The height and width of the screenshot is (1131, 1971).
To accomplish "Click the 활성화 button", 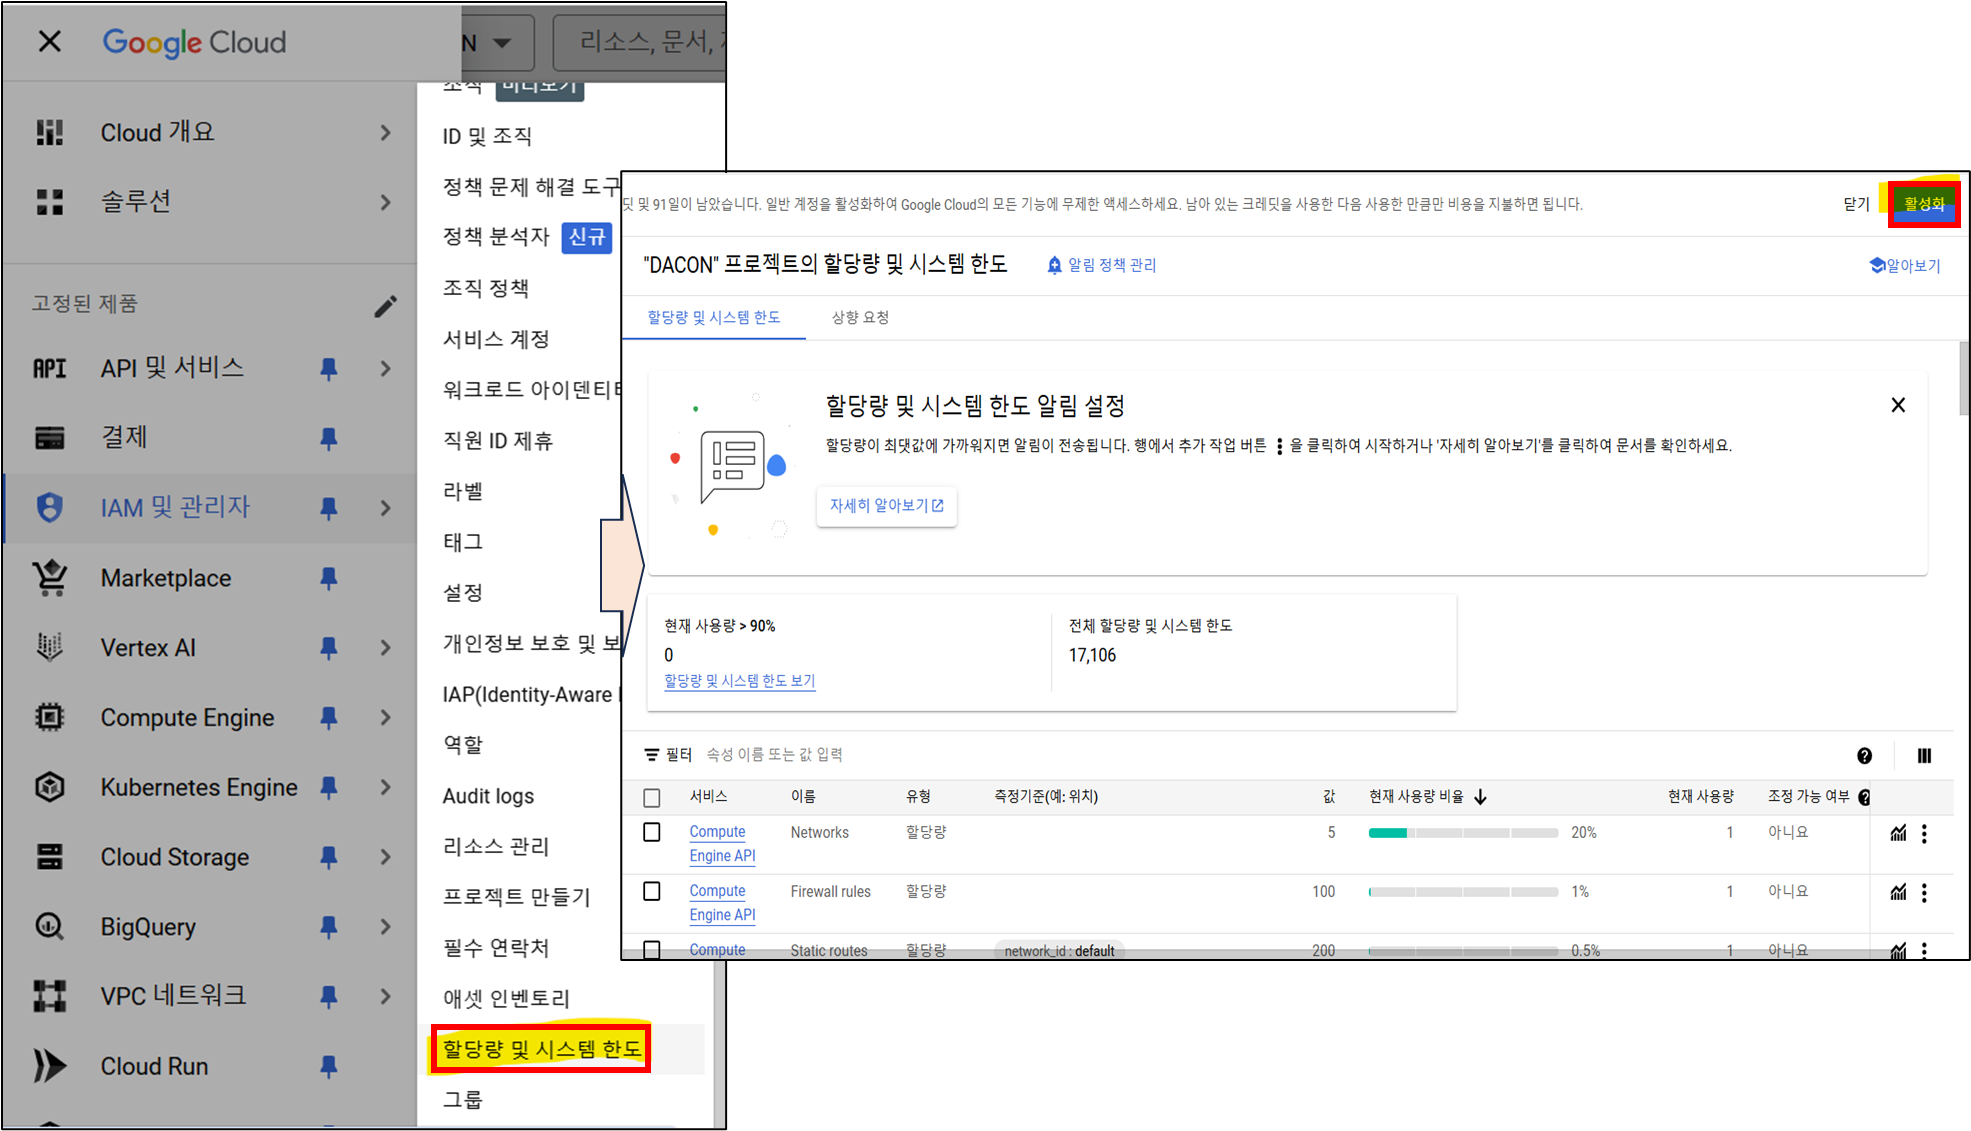I will click(x=1923, y=204).
